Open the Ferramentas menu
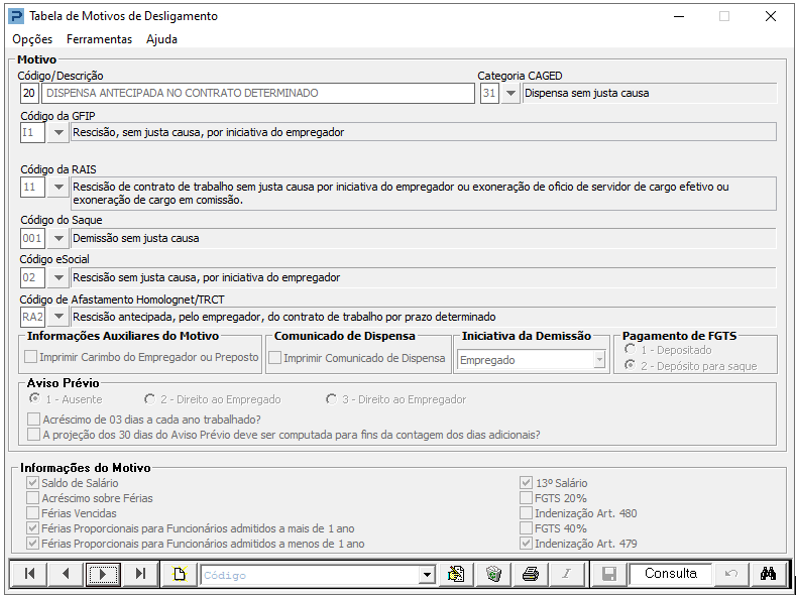The height and width of the screenshot is (597, 798). click(x=99, y=39)
